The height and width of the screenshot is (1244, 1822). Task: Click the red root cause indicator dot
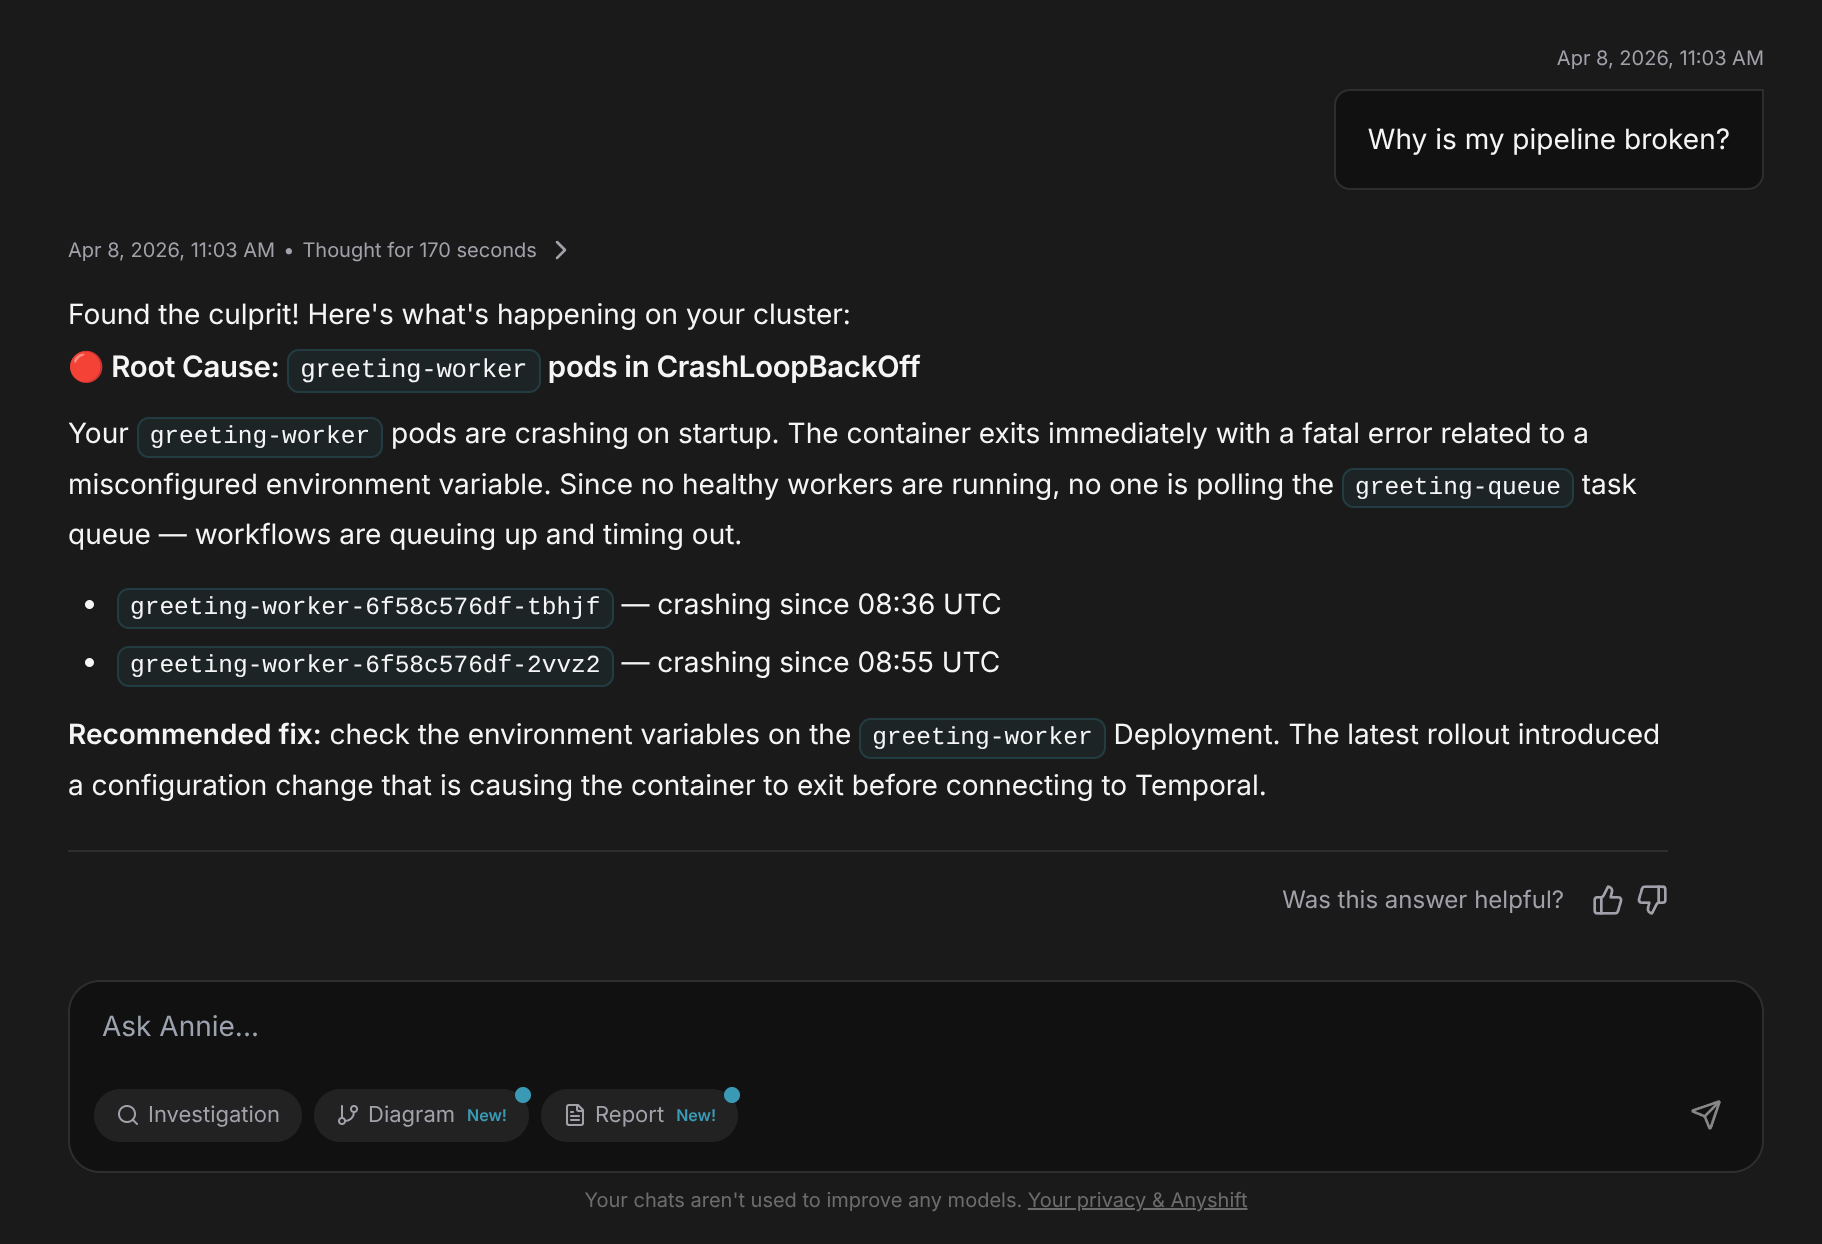click(x=85, y=367)
